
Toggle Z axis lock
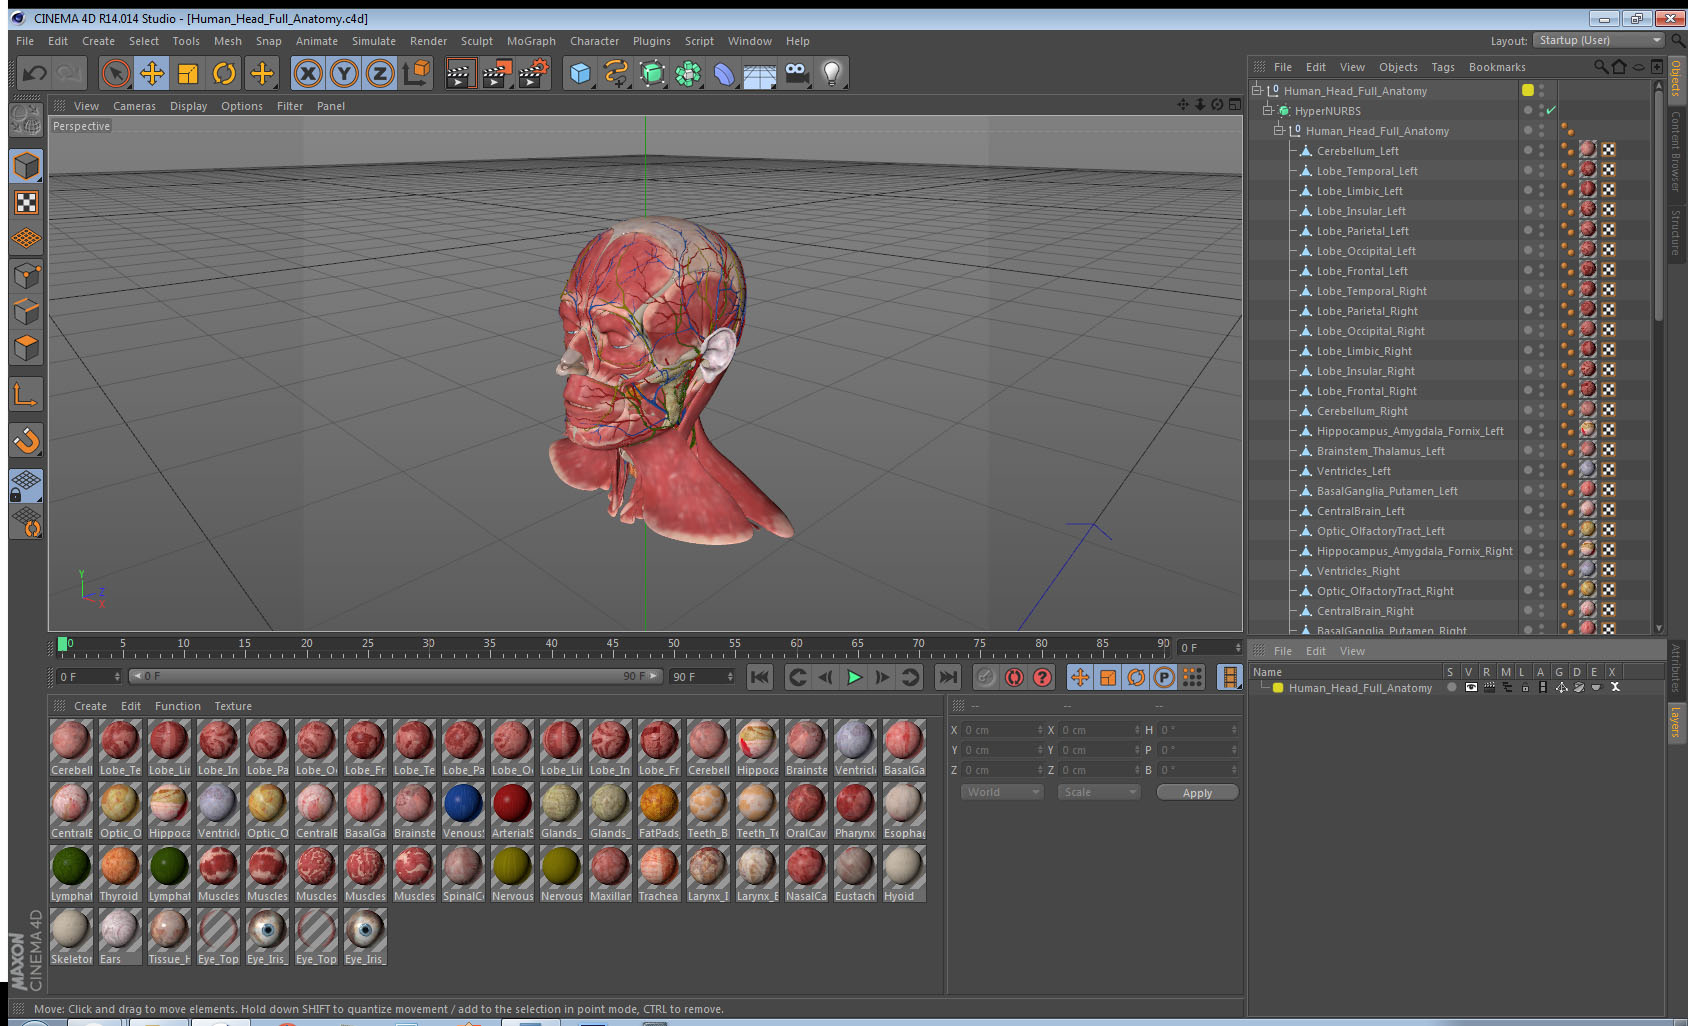[380, 73]
